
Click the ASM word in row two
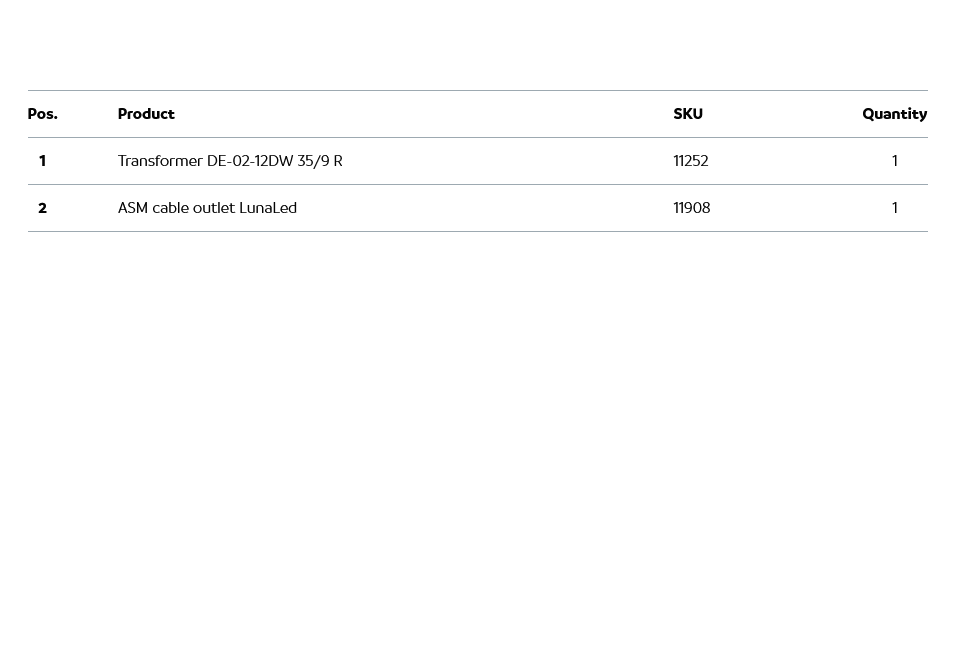click(132, 208)
